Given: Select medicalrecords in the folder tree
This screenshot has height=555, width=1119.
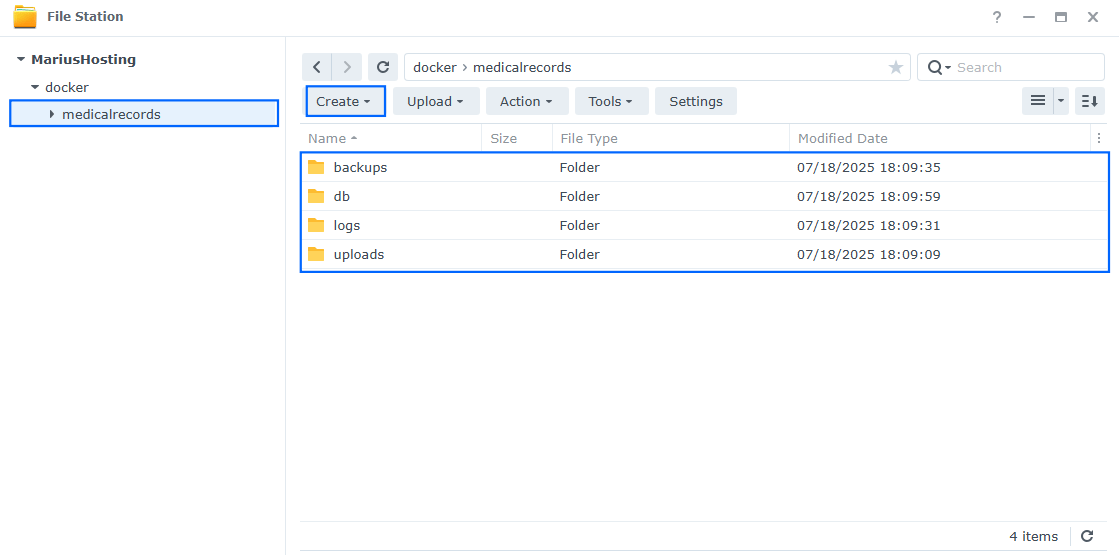Looking at the screenshot, I should point(111,114).
